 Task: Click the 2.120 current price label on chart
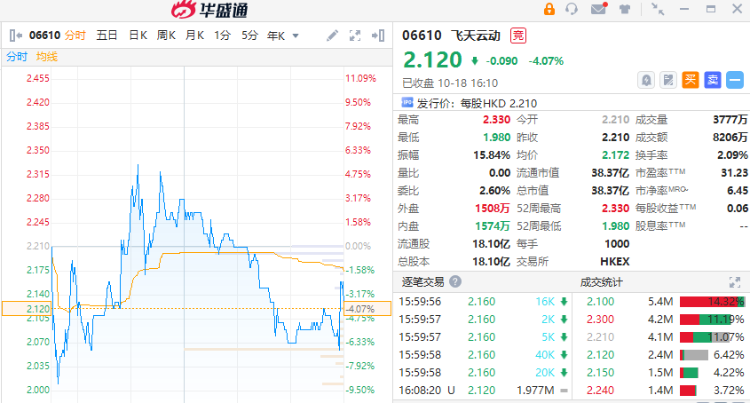coord(26,309)
